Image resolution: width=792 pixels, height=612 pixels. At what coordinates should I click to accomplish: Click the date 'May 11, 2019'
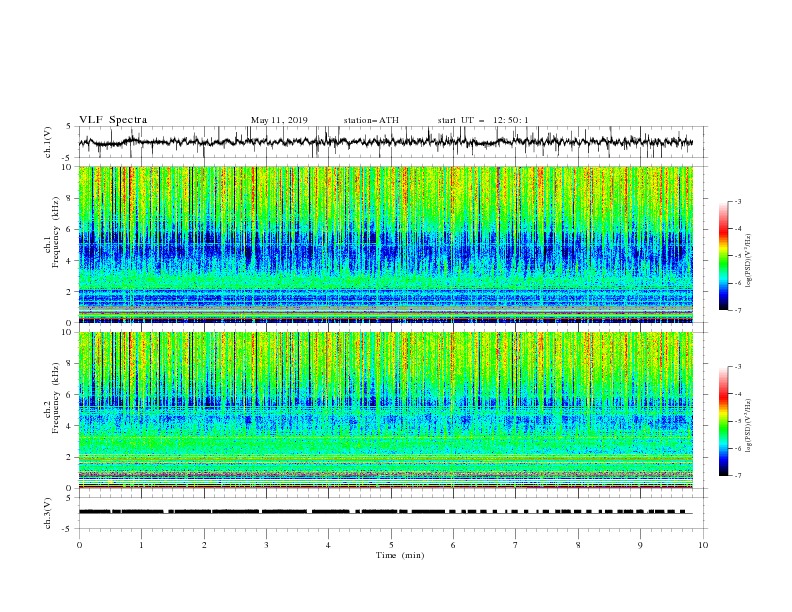tap(279, 120)
